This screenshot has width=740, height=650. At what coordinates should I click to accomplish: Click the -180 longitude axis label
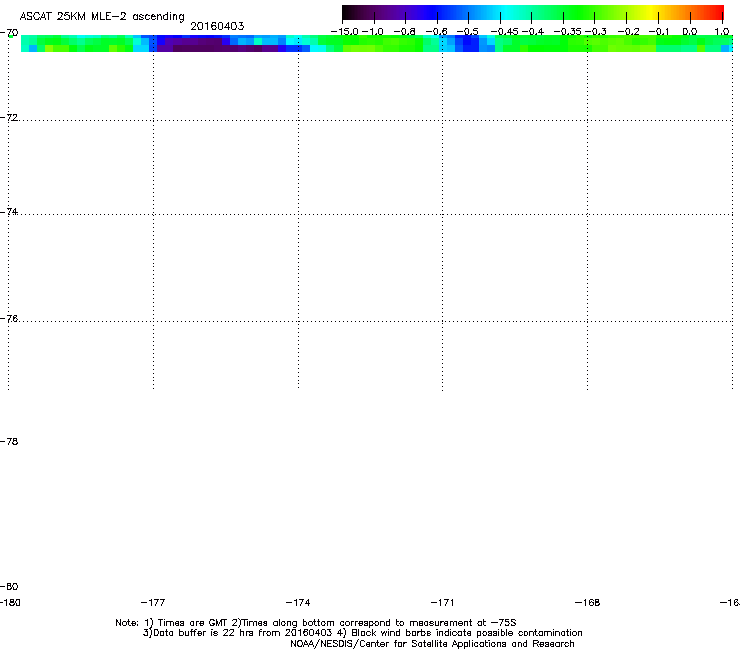[10, 602]
